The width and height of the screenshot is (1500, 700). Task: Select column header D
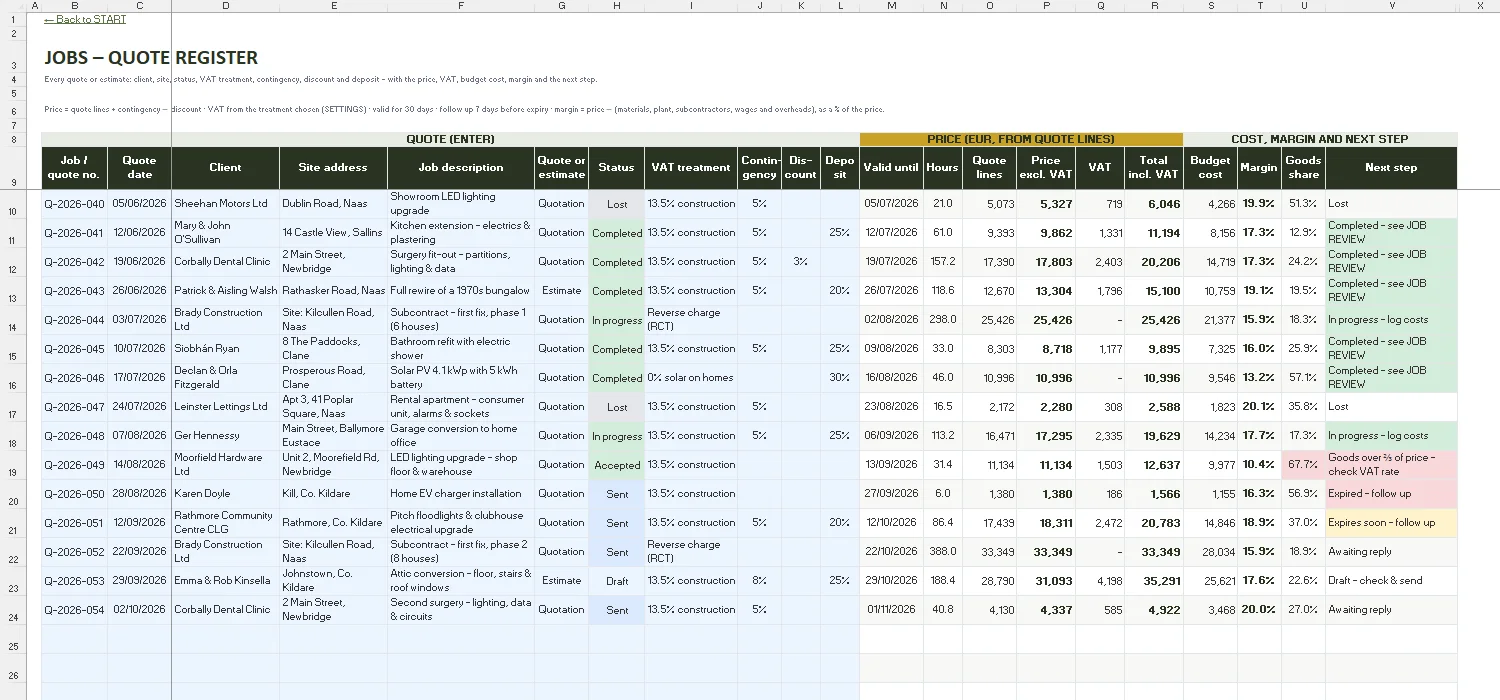226,6
